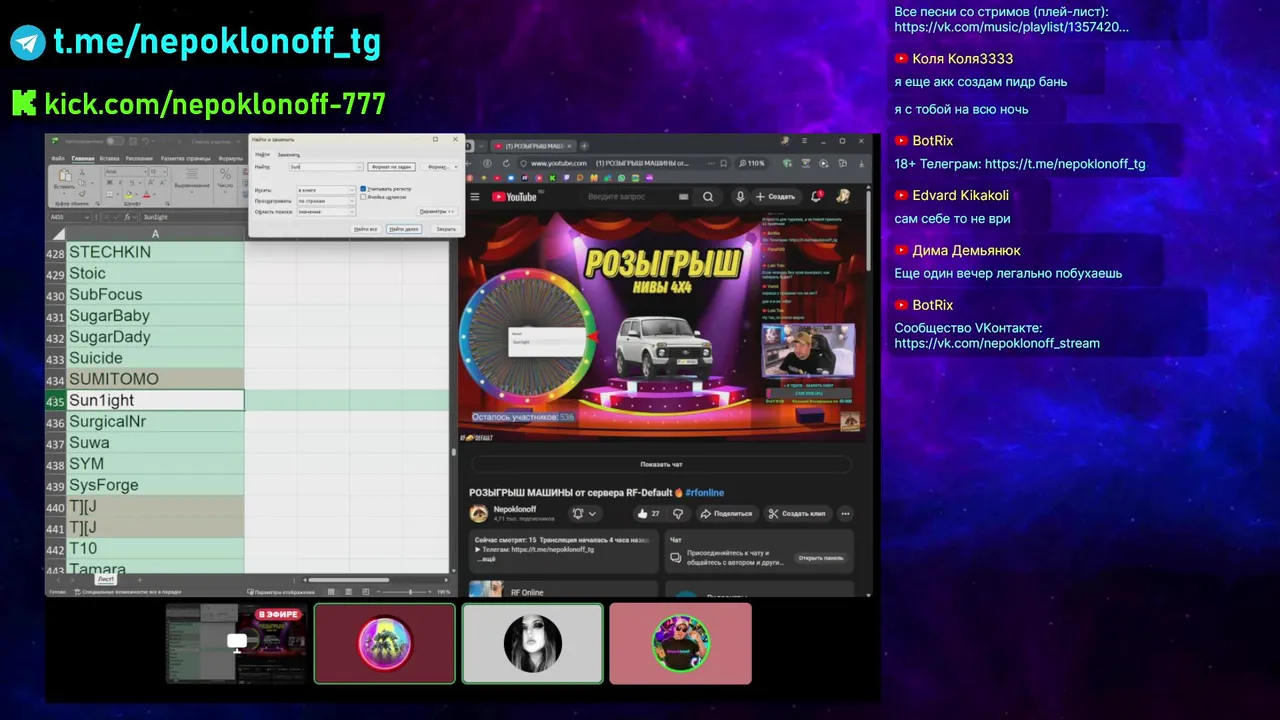Click the browser downloads arrow icon
1280x720 pixels.
[x=861, y=163]
